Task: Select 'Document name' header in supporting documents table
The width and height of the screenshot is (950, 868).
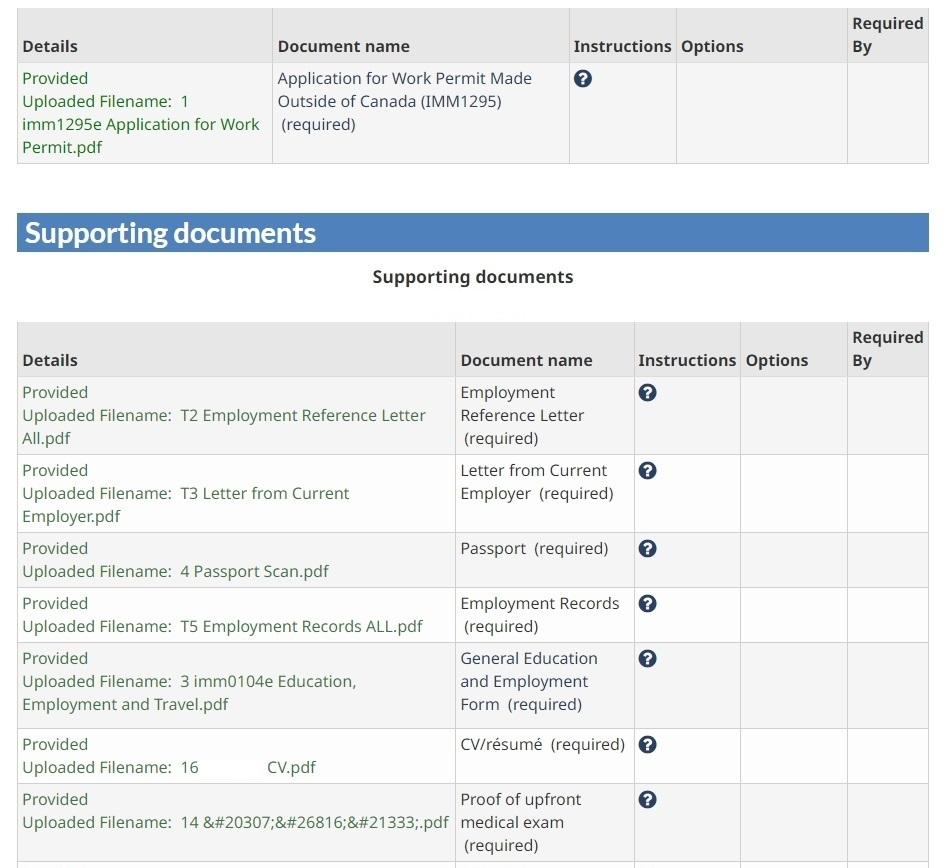Action: click(x=526, y=360)
